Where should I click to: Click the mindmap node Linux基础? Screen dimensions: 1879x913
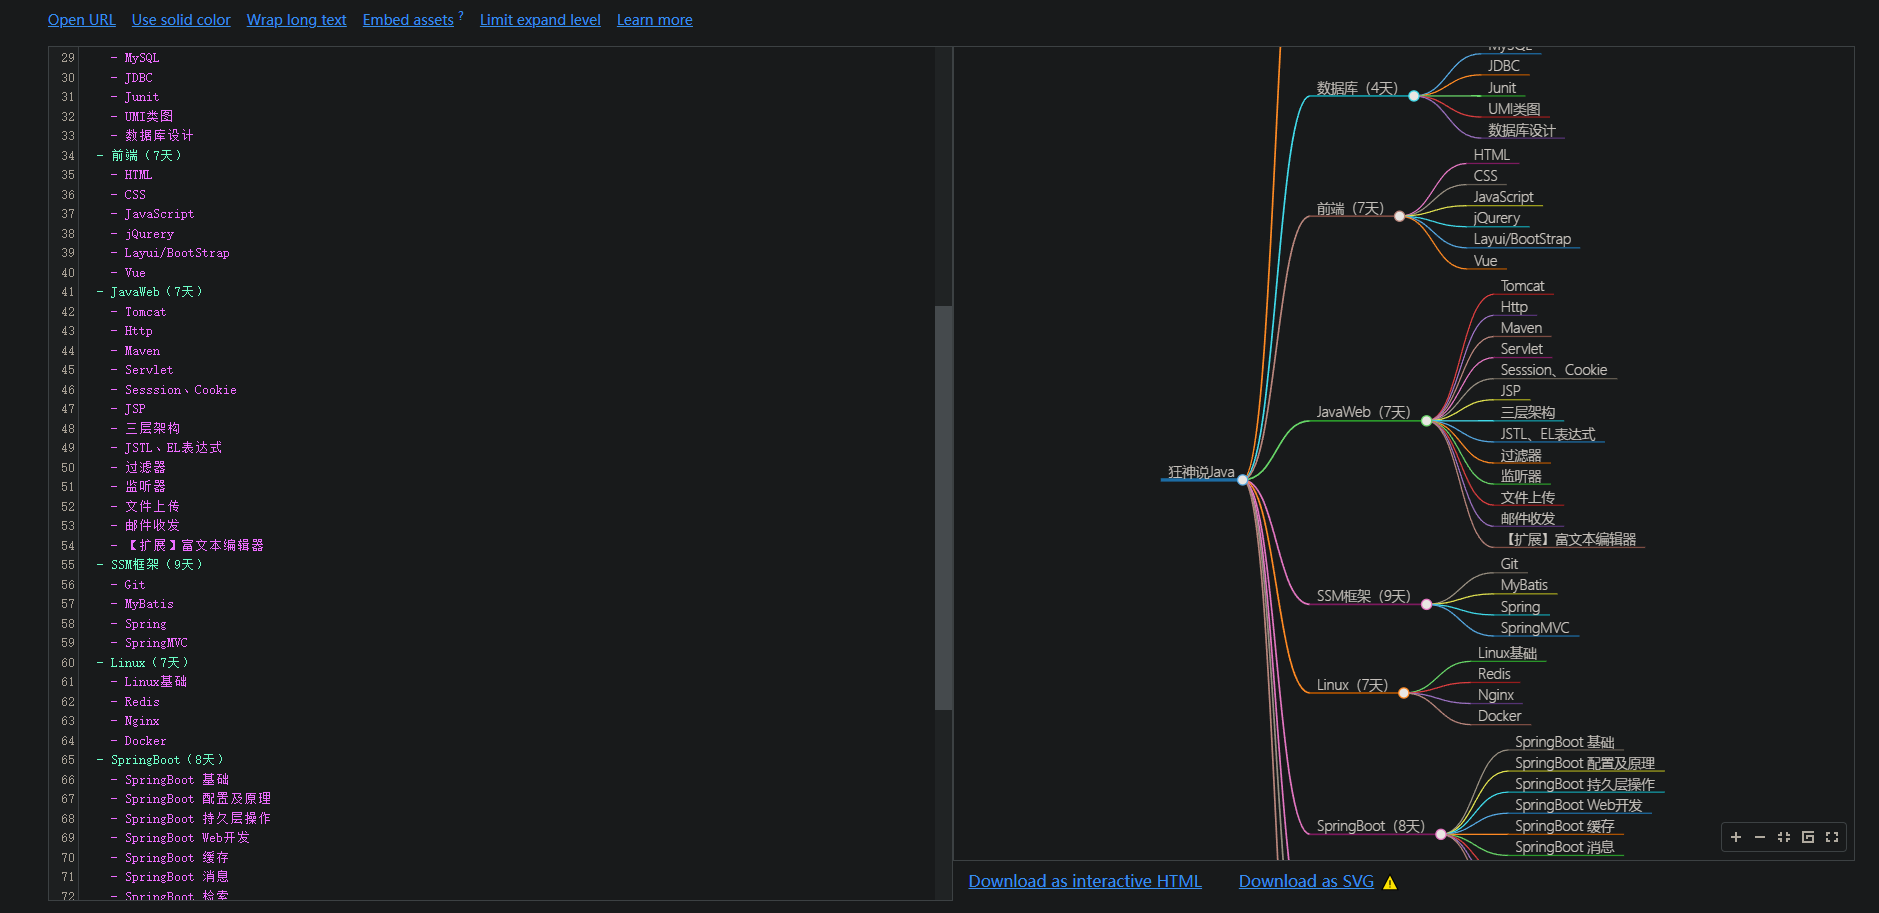pos(1507,653)
